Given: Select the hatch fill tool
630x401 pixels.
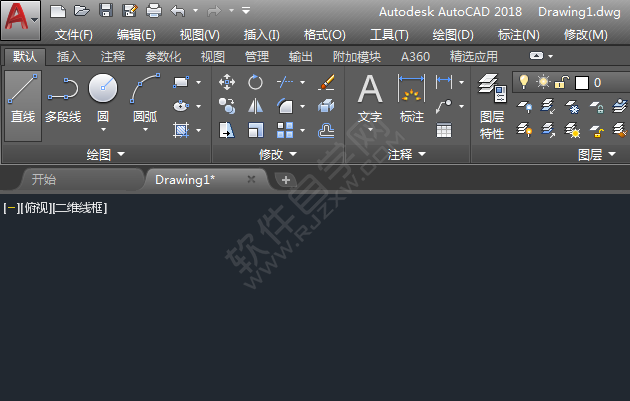Looking at the screenshot, I should 181,130.
